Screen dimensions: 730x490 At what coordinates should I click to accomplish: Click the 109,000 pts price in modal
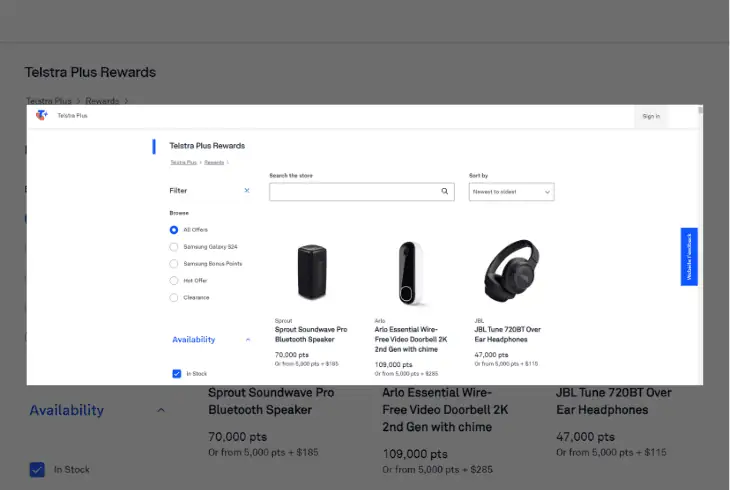[393, 365]
